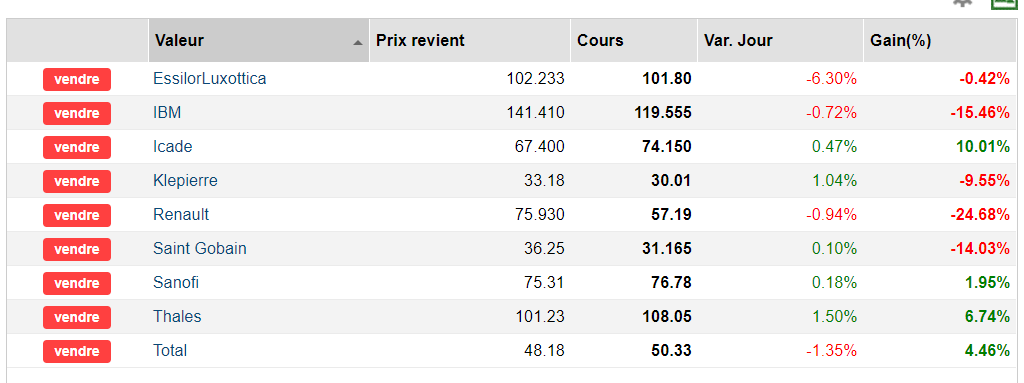Open the EssilorLuxottica stock link
Image resolution: width=1024 pixels, height=383 pixels.
[210, 79]
